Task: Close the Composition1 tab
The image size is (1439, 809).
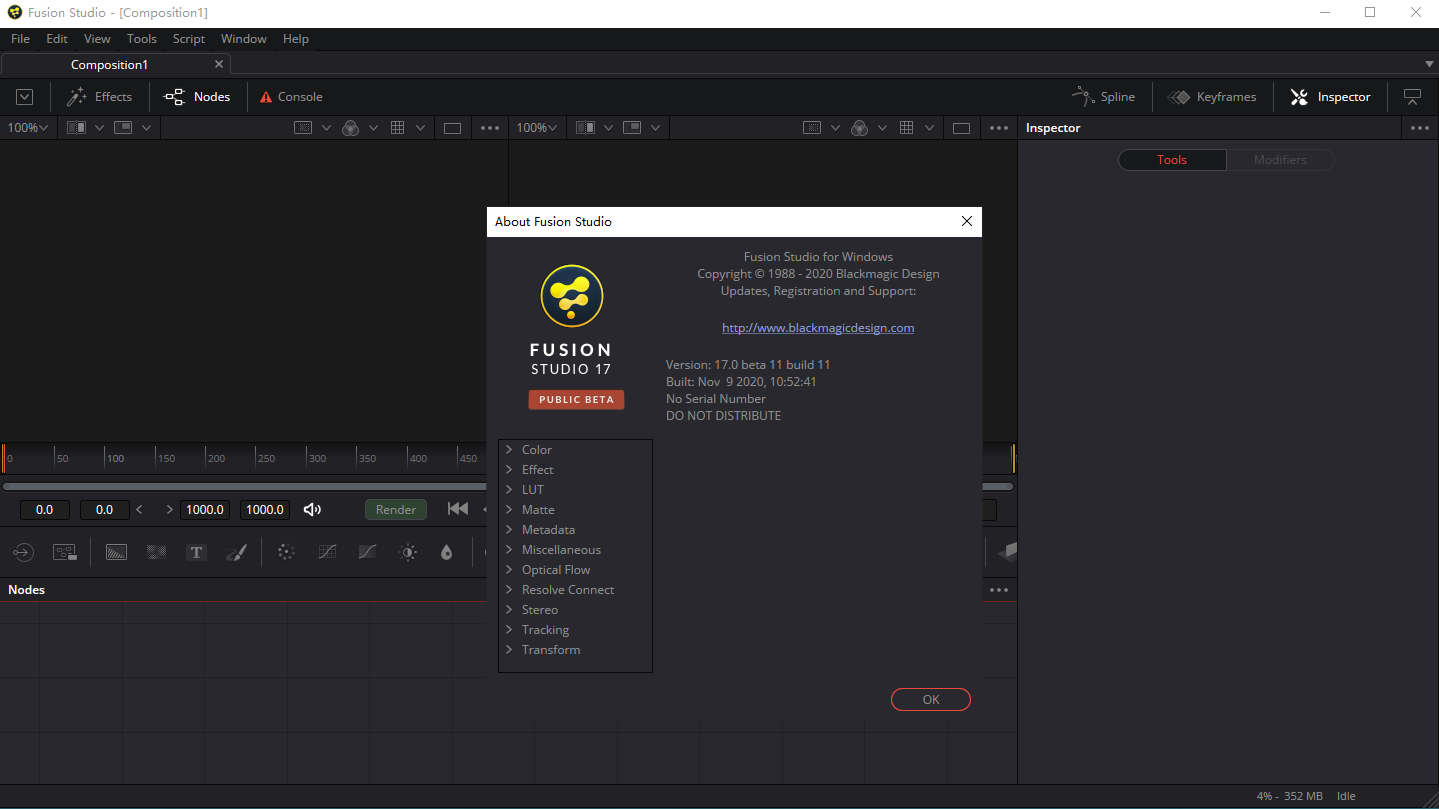Action: [x=219, y=64]
